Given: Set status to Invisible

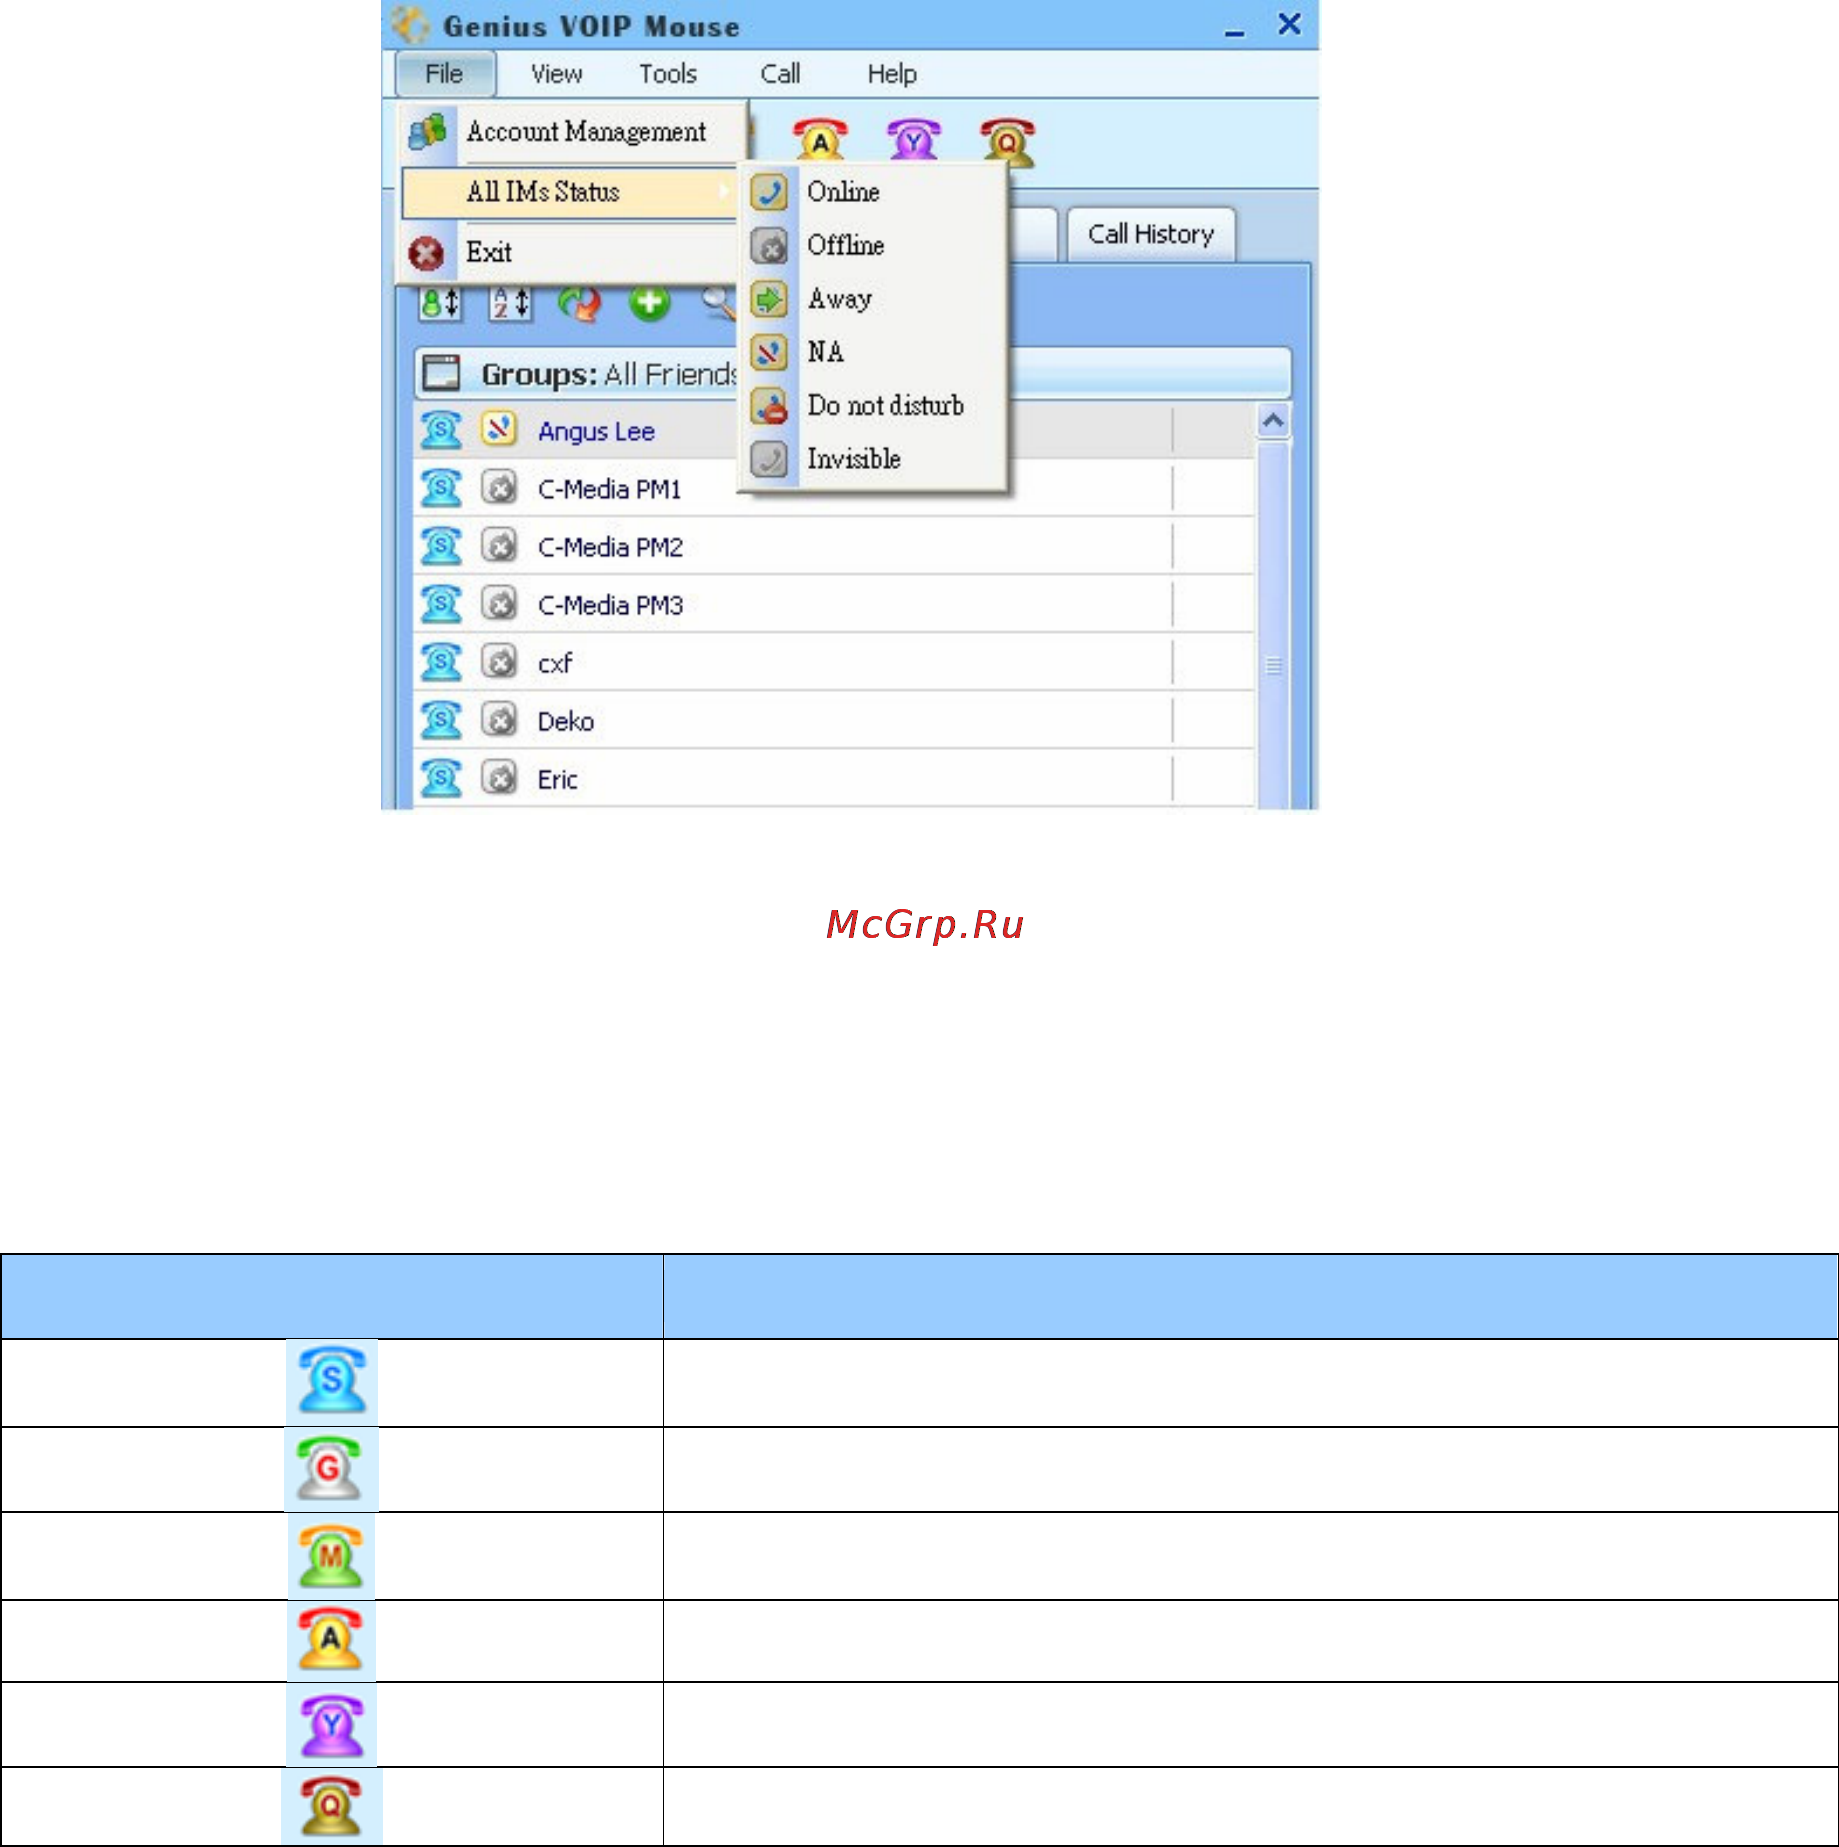Looking at the screenshot, I should [872, 459].
